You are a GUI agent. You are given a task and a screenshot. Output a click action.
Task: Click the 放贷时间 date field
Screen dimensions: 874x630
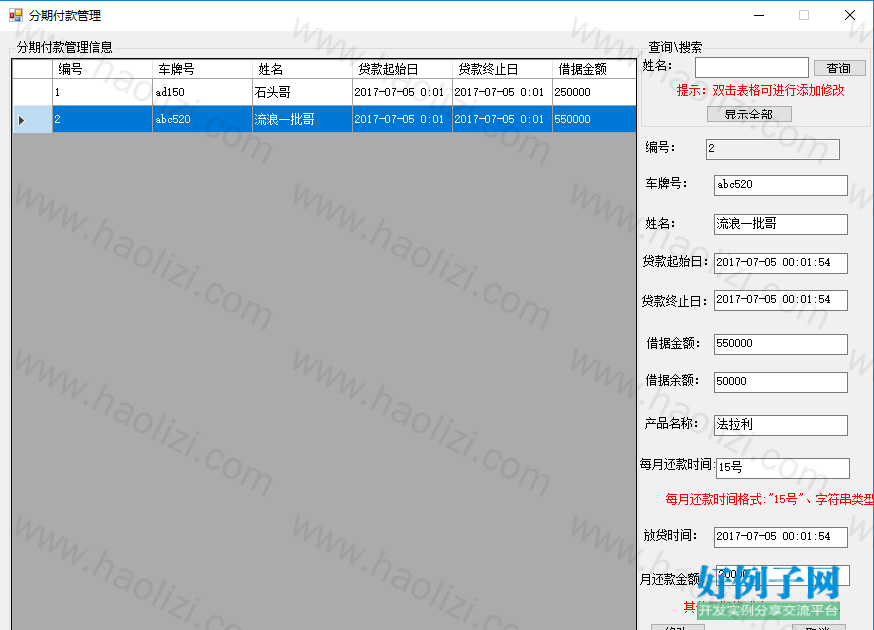[780, 537]
